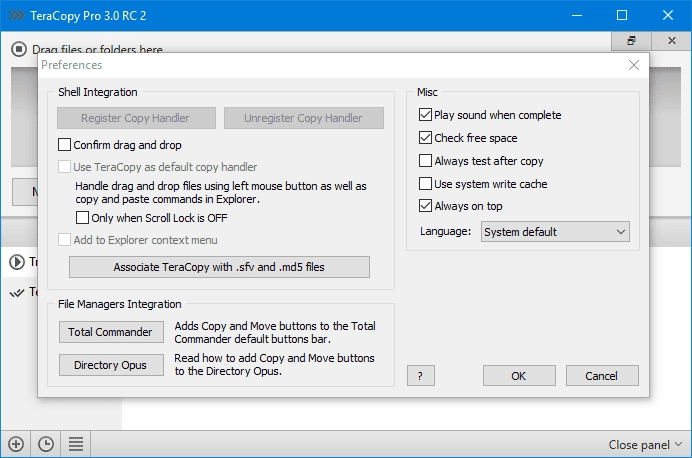The height and width of the screenshot is (458, 692).
Task: Click the Shell Integration group label
Action: click(98, 92)
